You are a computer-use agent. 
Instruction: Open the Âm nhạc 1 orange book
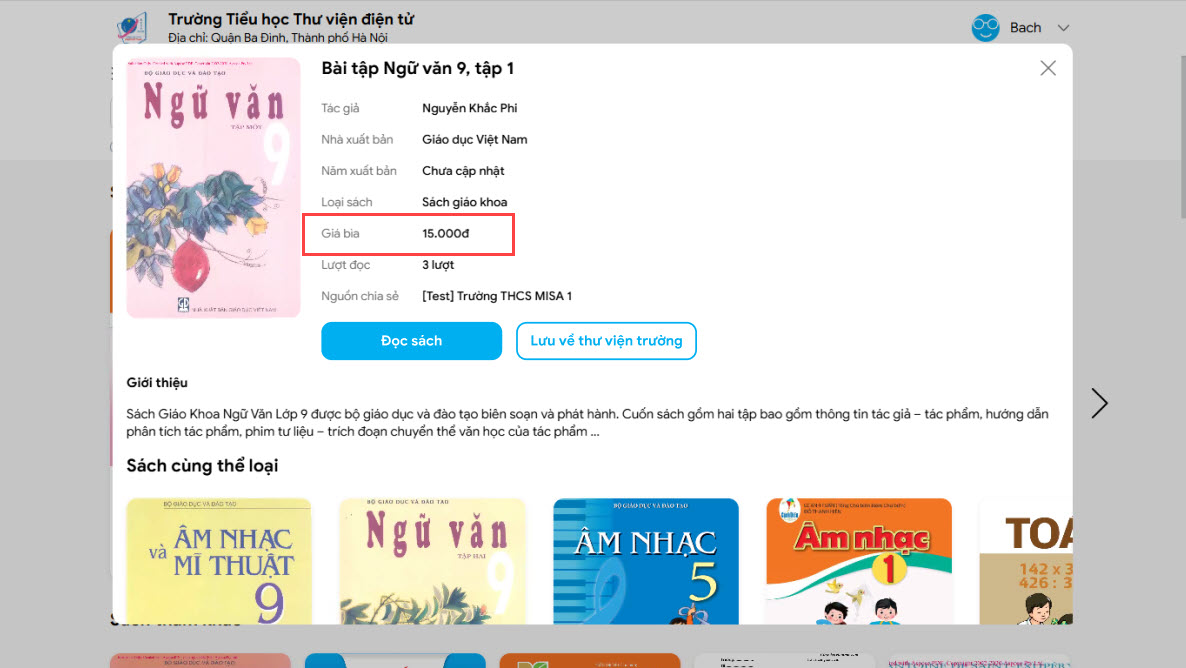coord(858,561)
